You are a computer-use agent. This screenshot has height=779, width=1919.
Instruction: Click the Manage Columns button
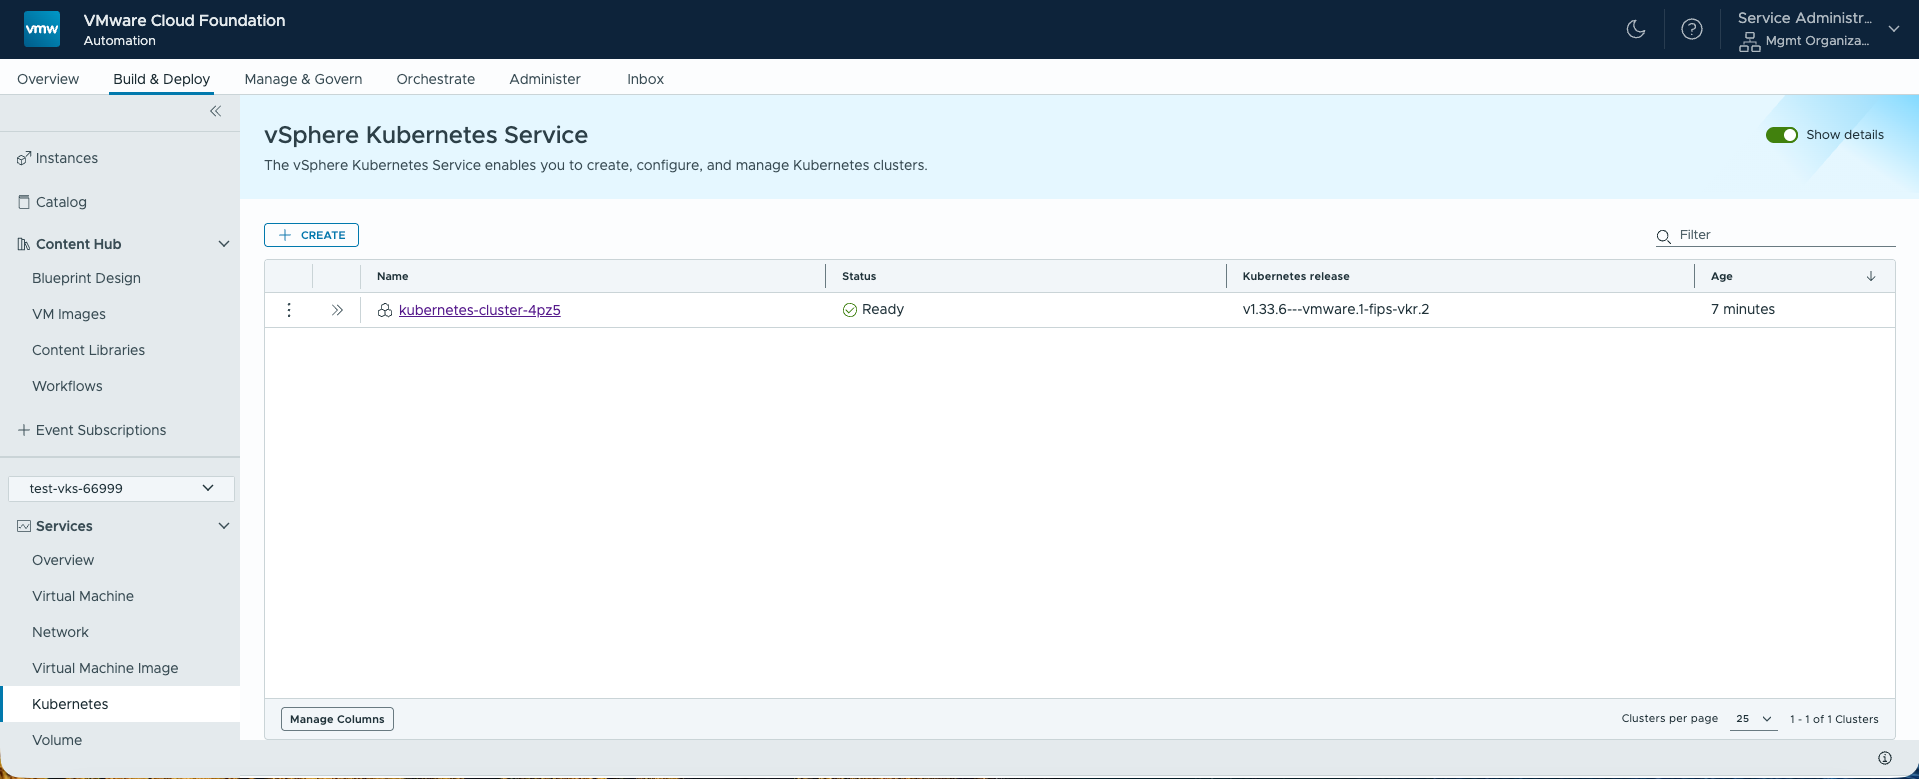click(337, 719)
